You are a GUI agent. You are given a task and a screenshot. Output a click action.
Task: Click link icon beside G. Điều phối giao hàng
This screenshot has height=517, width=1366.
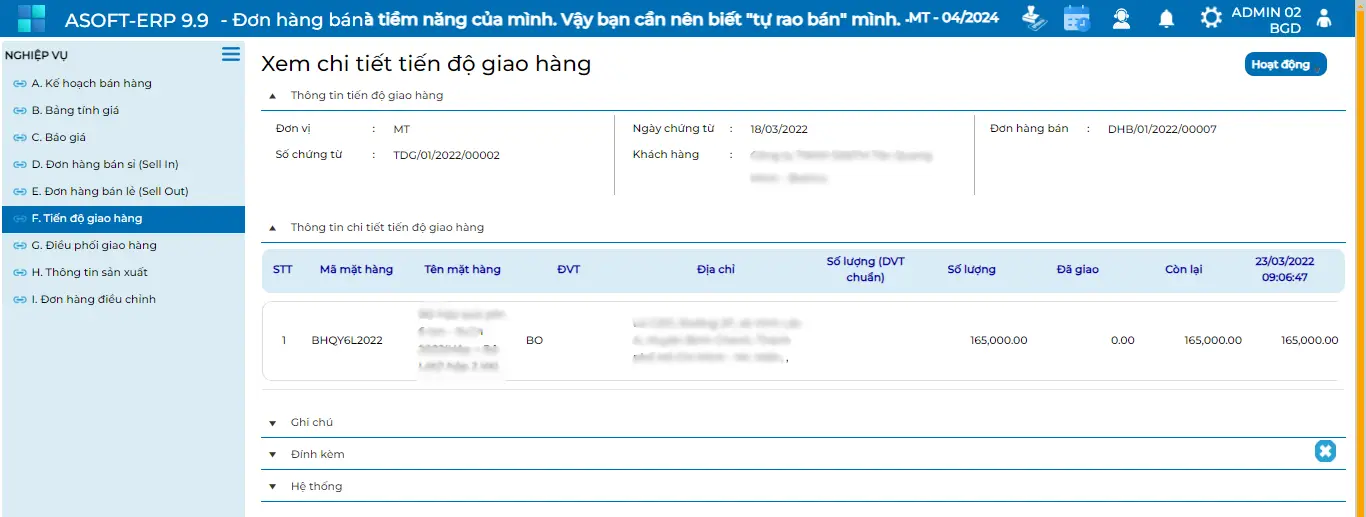click(19, 246)
